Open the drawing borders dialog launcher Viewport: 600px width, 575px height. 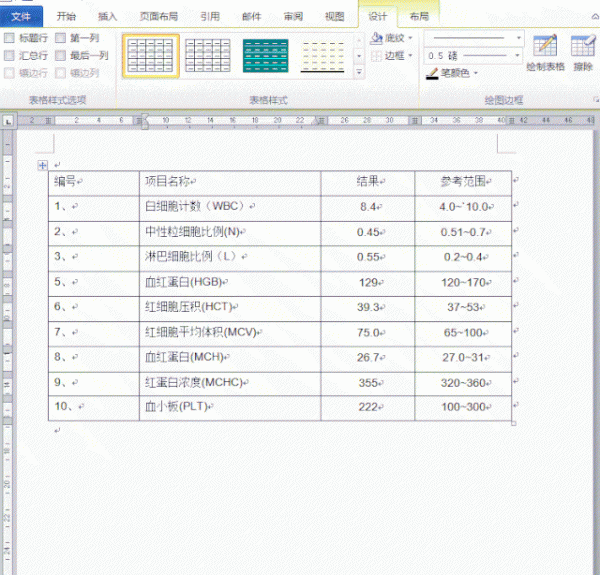pyautogui.click(x=596, y=99)
